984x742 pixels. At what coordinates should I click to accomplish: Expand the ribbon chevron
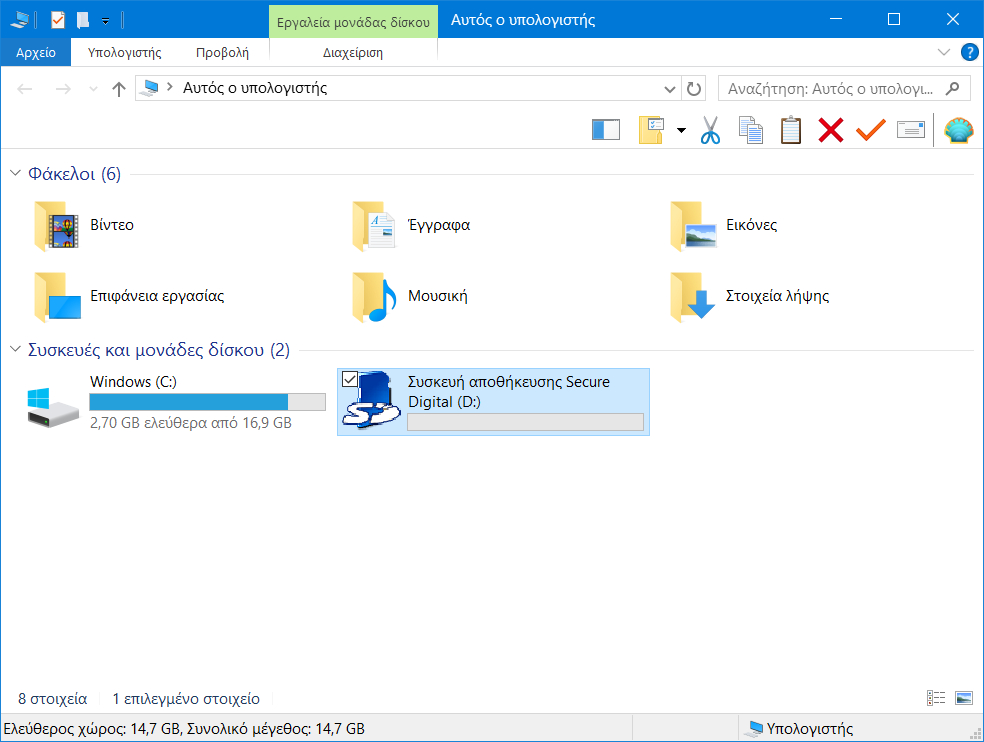943,52
